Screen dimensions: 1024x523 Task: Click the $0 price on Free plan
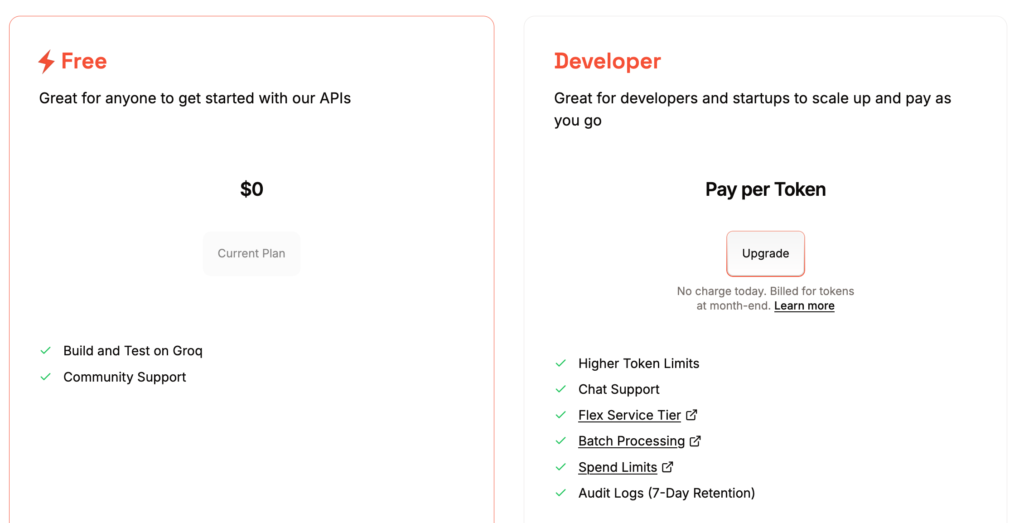(251, 189)
